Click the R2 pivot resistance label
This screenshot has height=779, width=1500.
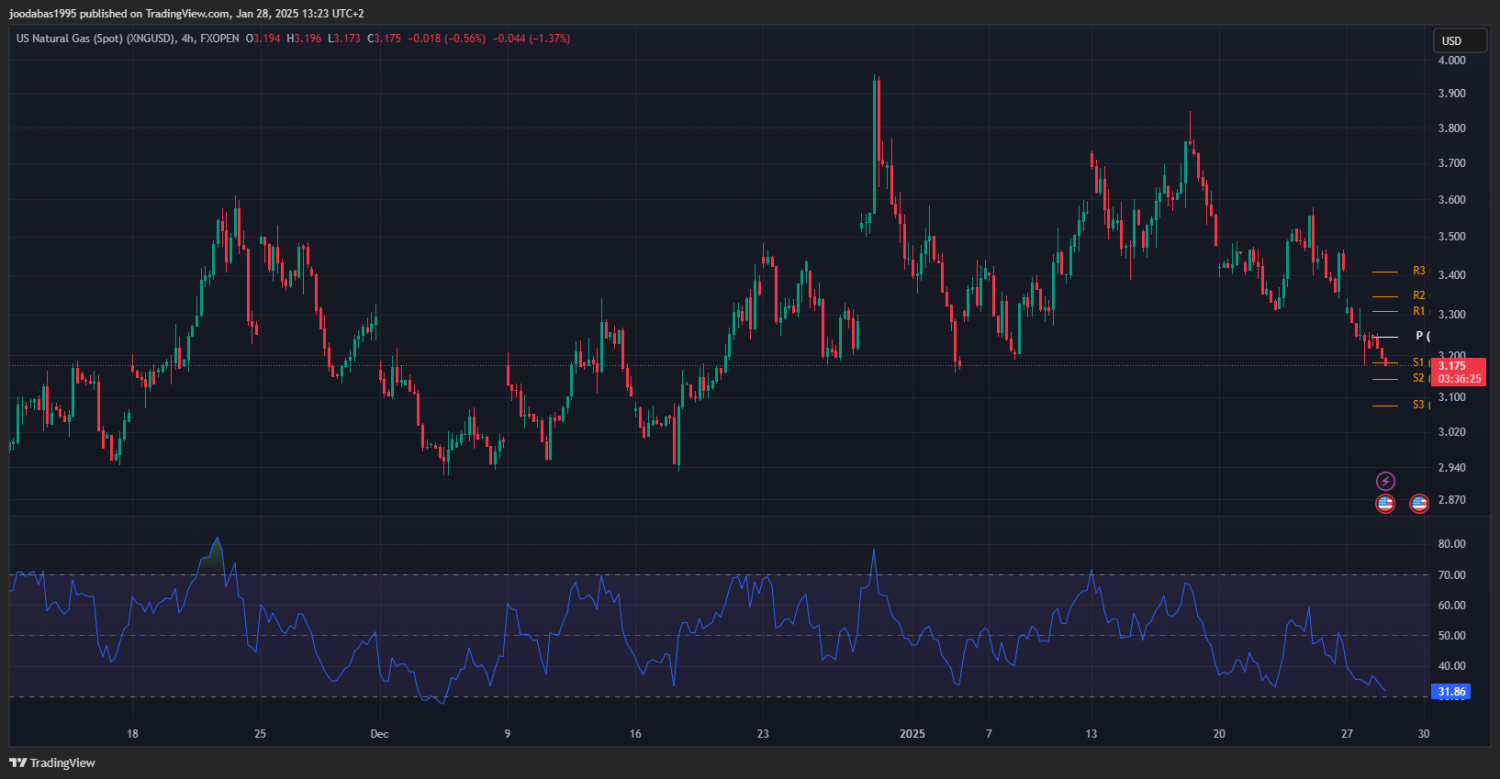coord(1419,296)
